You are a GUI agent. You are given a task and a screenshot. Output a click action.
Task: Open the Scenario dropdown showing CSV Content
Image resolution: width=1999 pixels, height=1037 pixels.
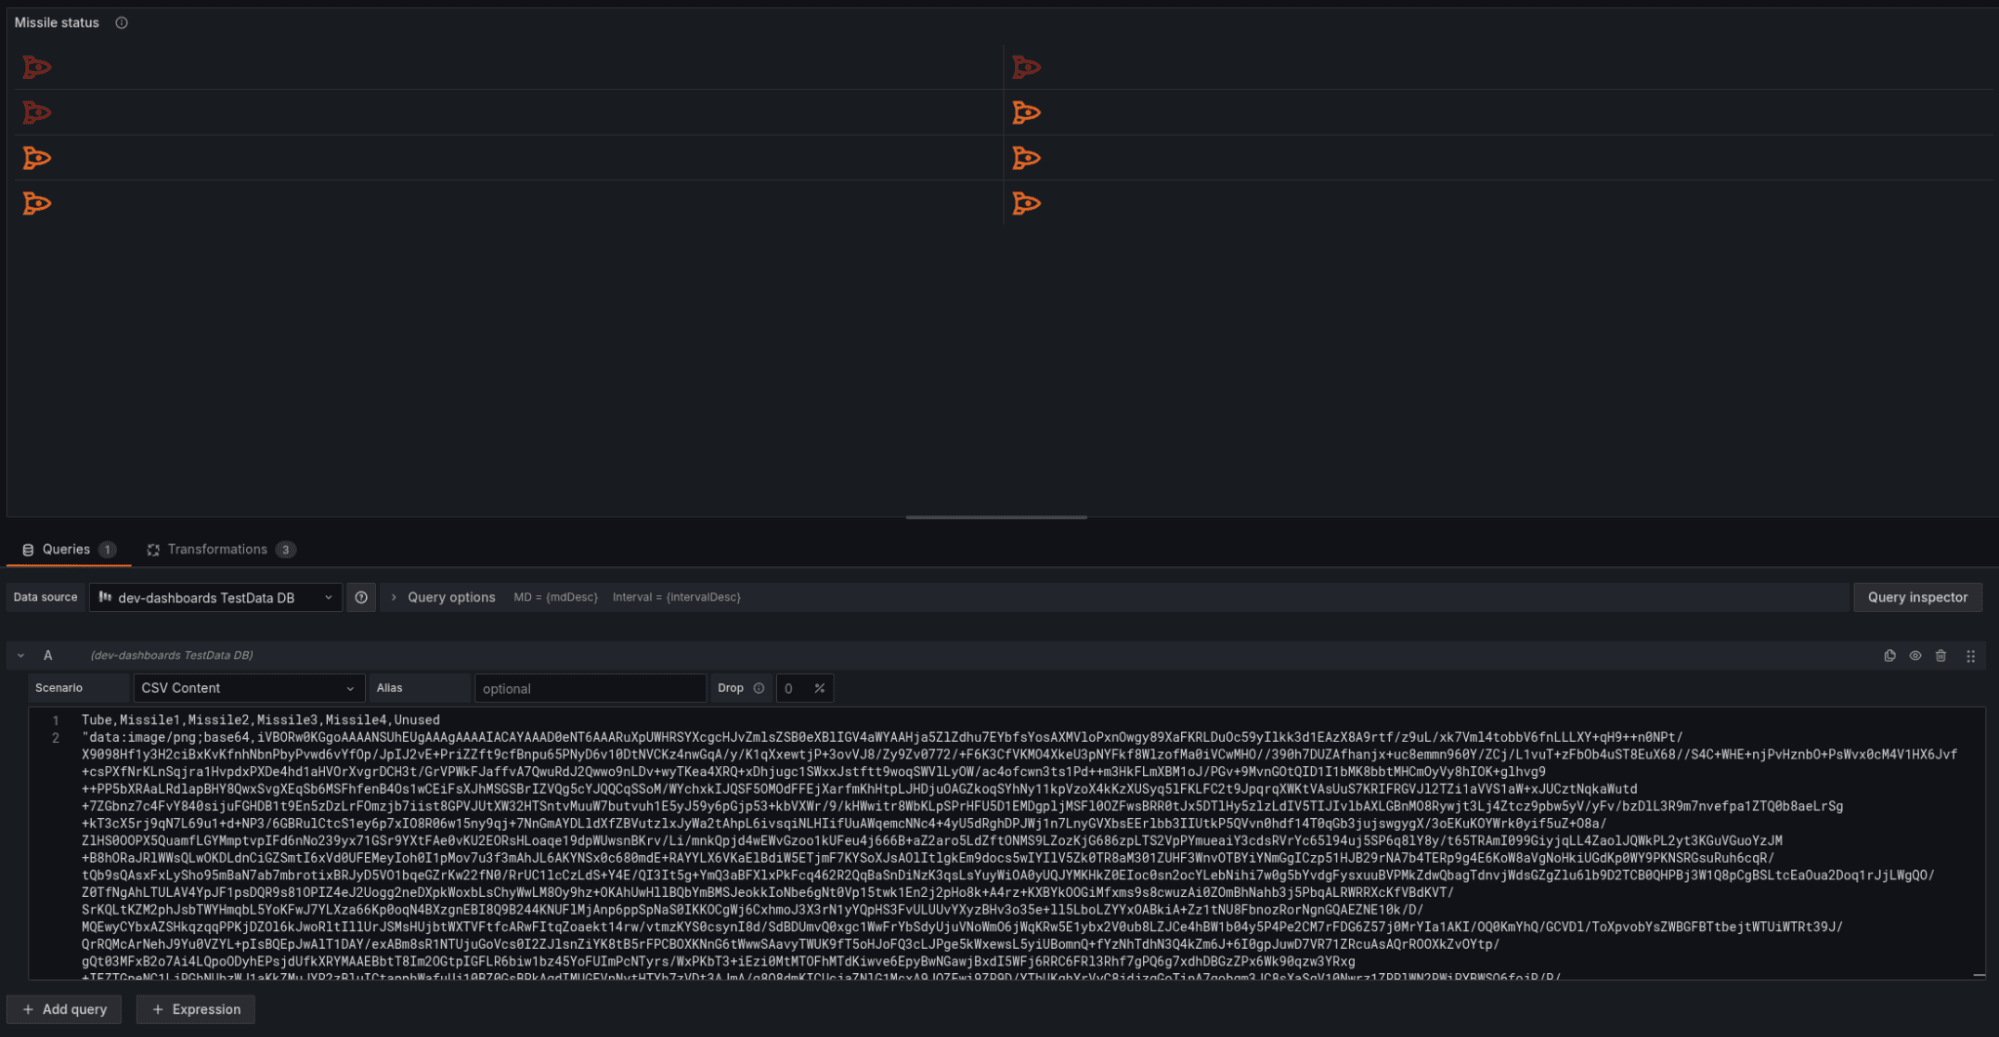coord(246,688)
